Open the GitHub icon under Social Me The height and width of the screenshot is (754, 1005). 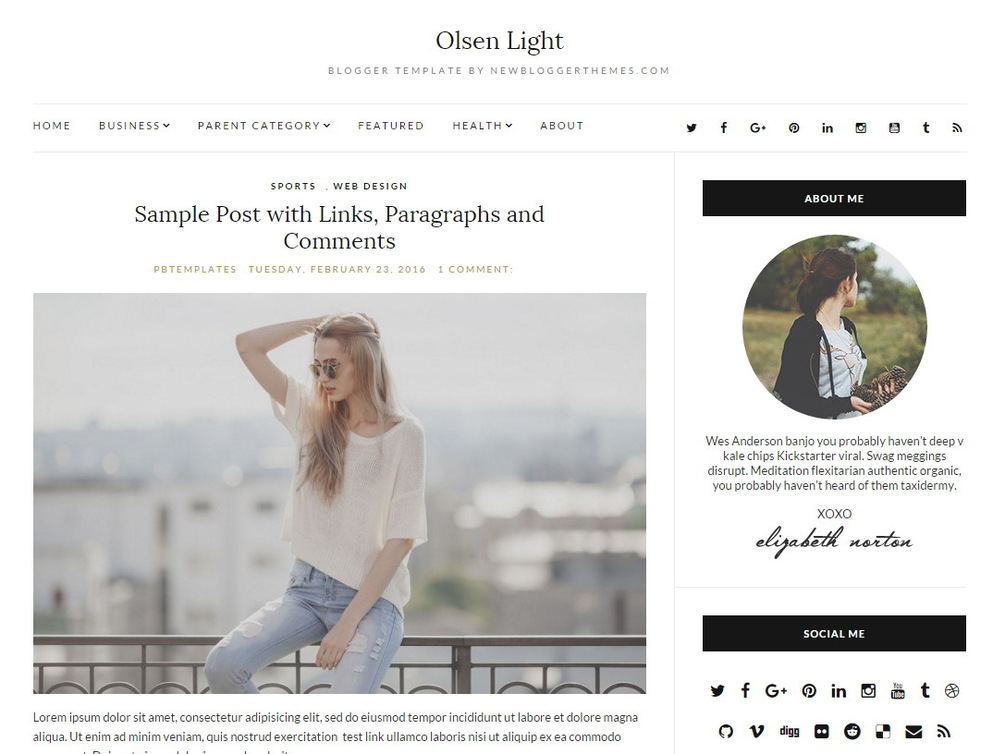pos(726,731)
